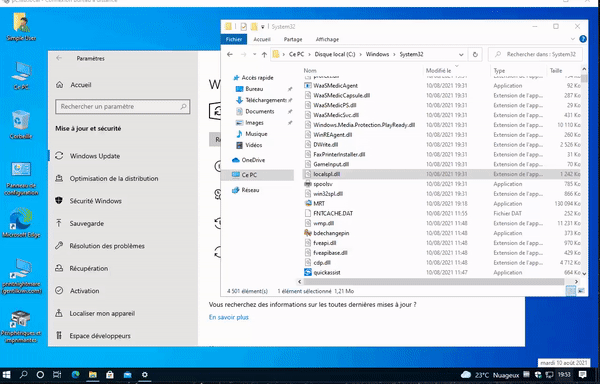The image size is (600, 384).
Task: Sort by Nom column header
Action: pos(310,70)
